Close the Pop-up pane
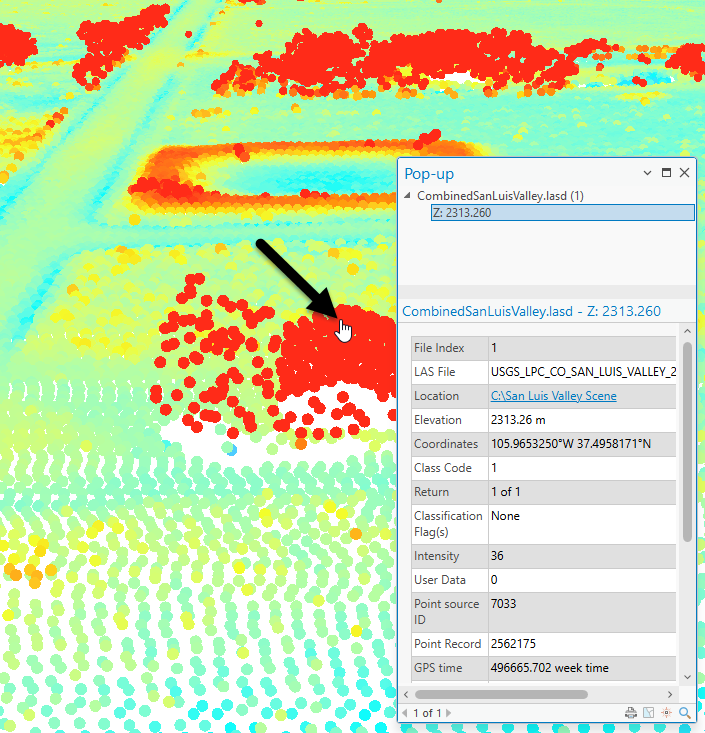The width and height of the screenshot is (705, 733). pyautogui.click(x=685, y=173)
